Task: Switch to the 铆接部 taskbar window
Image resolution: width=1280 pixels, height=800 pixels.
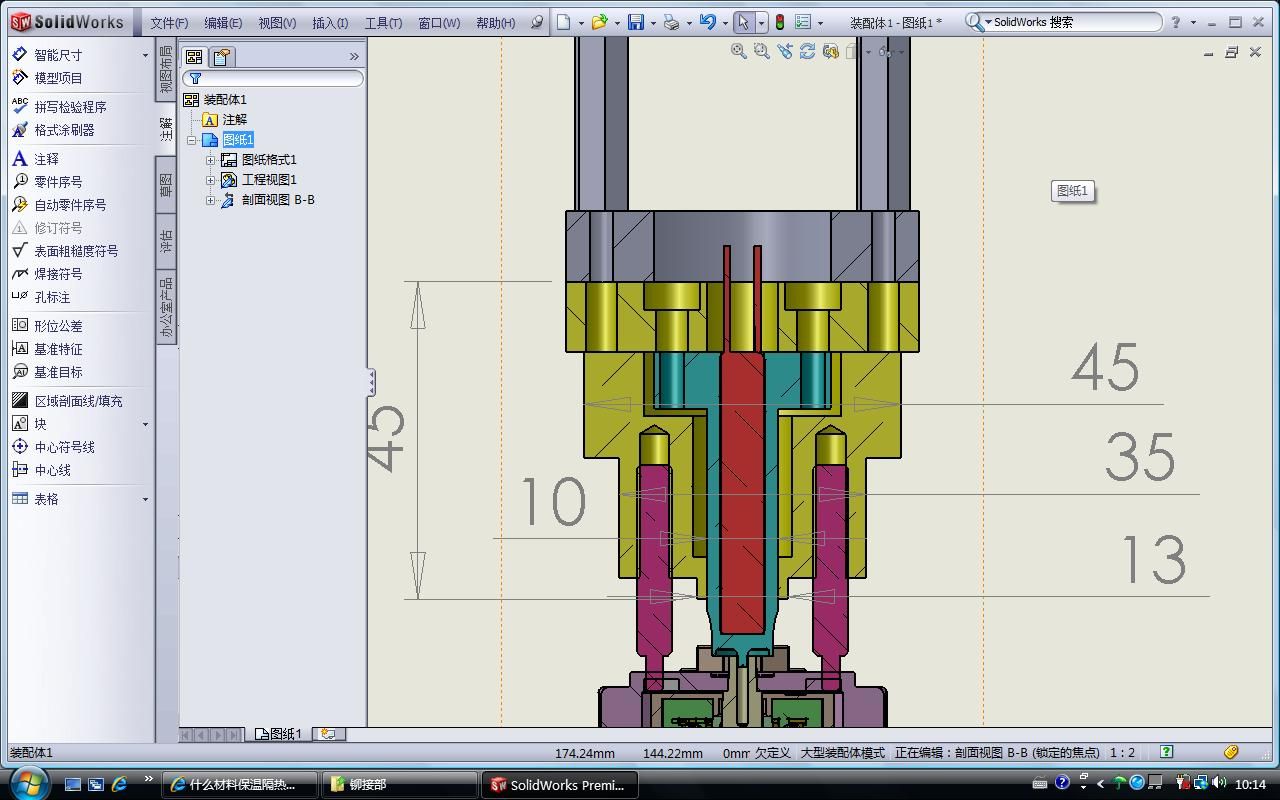Action: 400,785
